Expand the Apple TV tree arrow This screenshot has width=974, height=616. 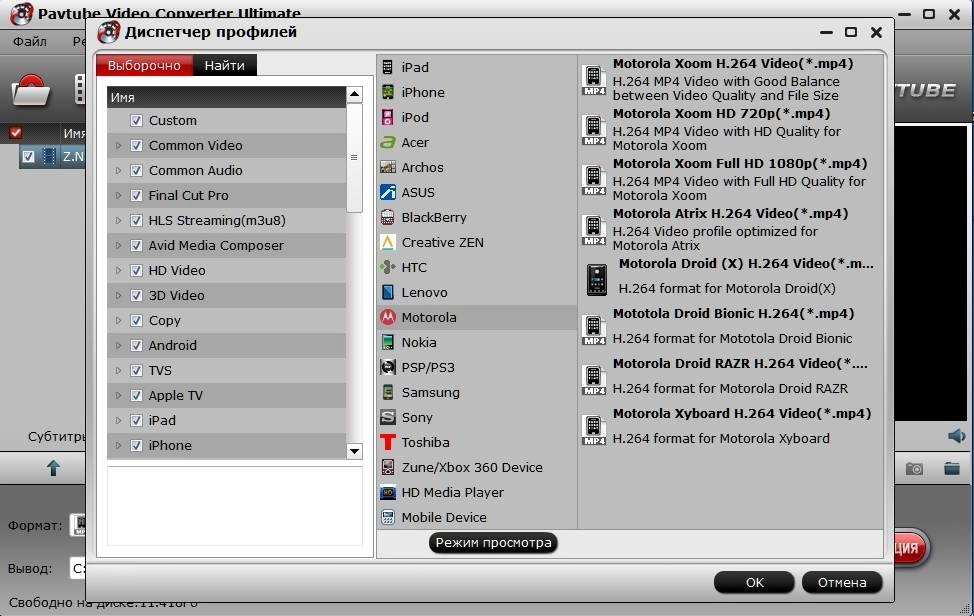(x=118, y=396)
